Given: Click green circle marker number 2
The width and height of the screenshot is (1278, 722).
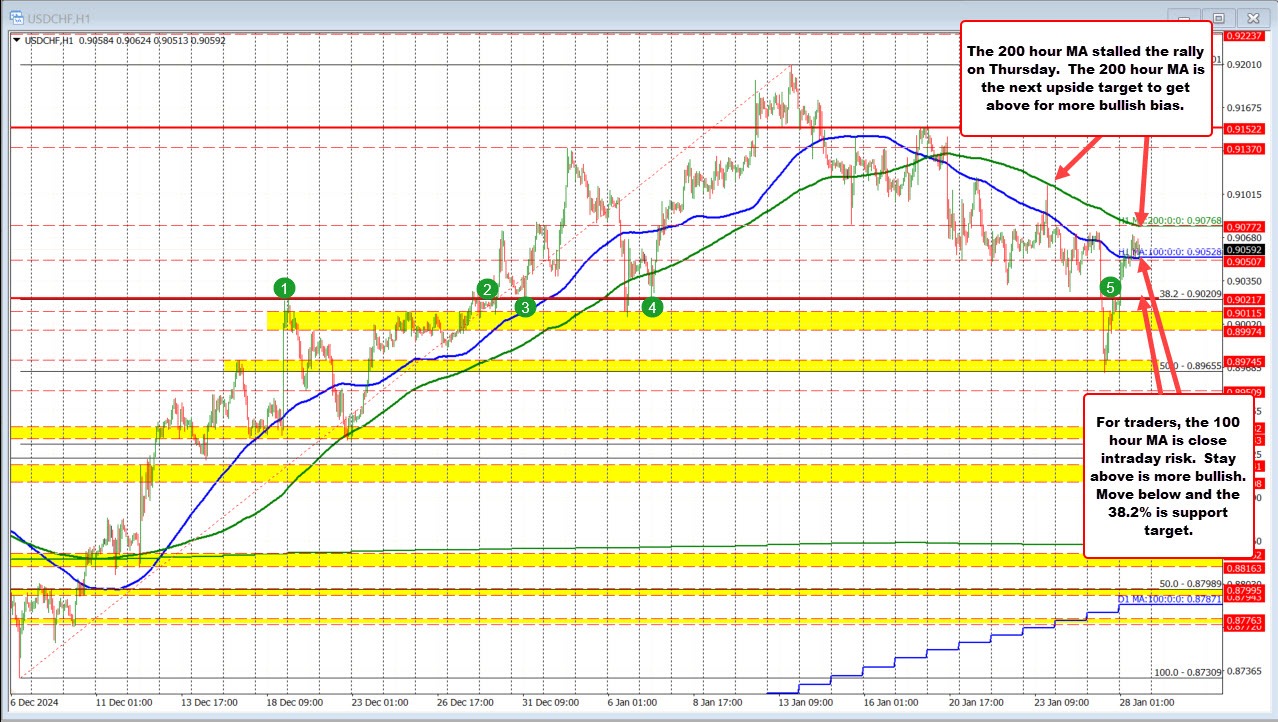Looking at the screenshot, I should [x=487, y=290].
